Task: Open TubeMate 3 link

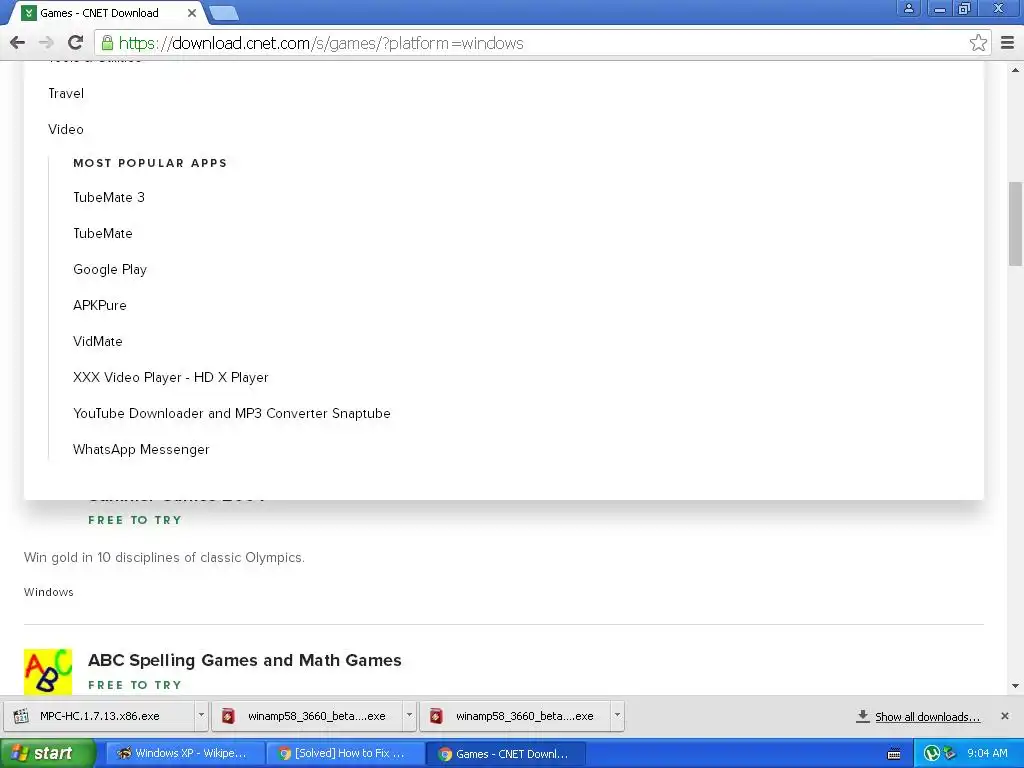Action: tap(109, 197)
